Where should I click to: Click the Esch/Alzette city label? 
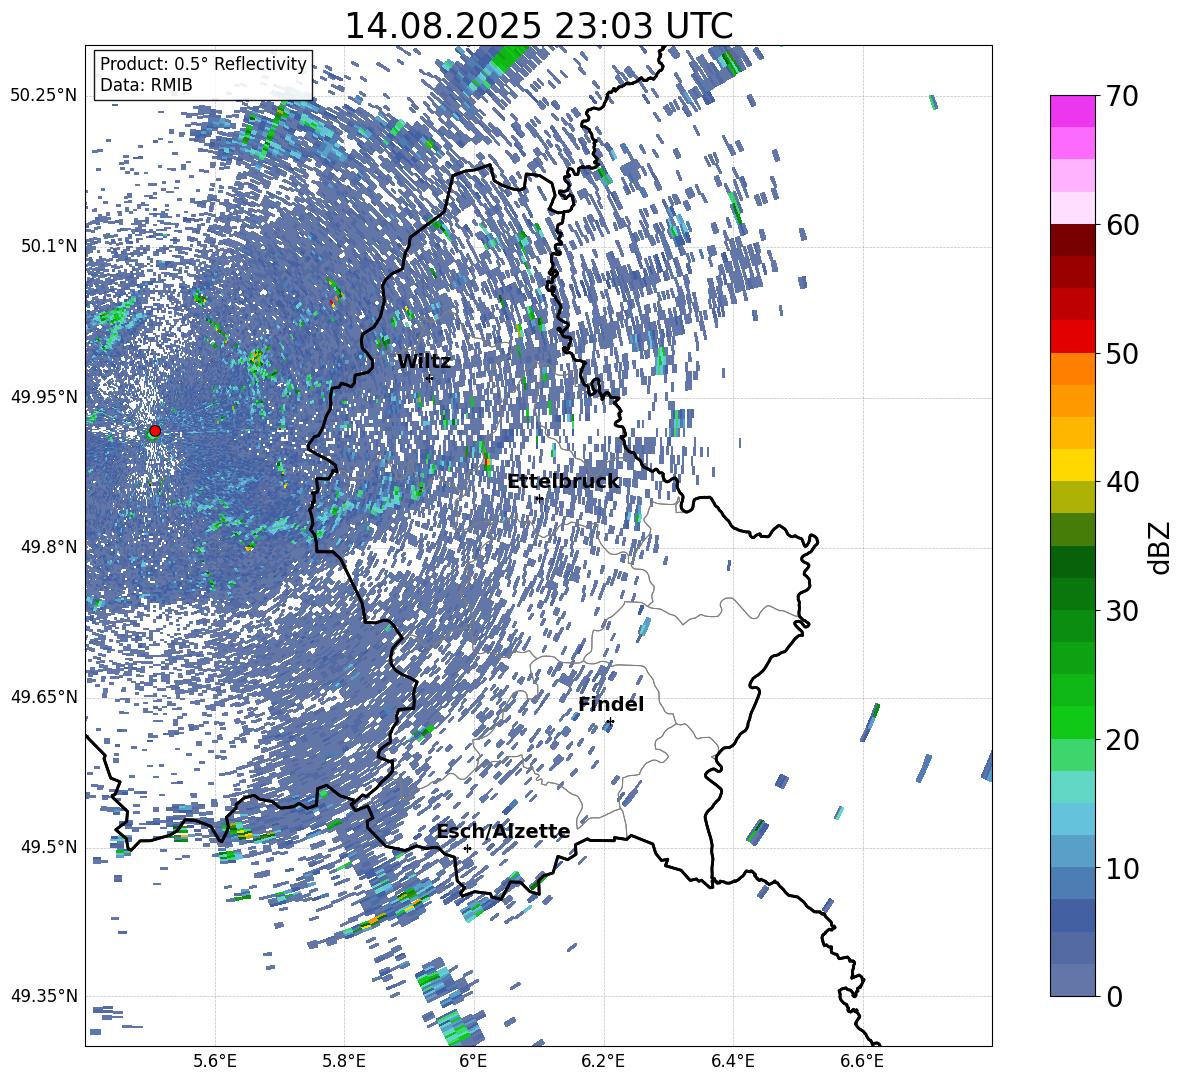(503, 832)
